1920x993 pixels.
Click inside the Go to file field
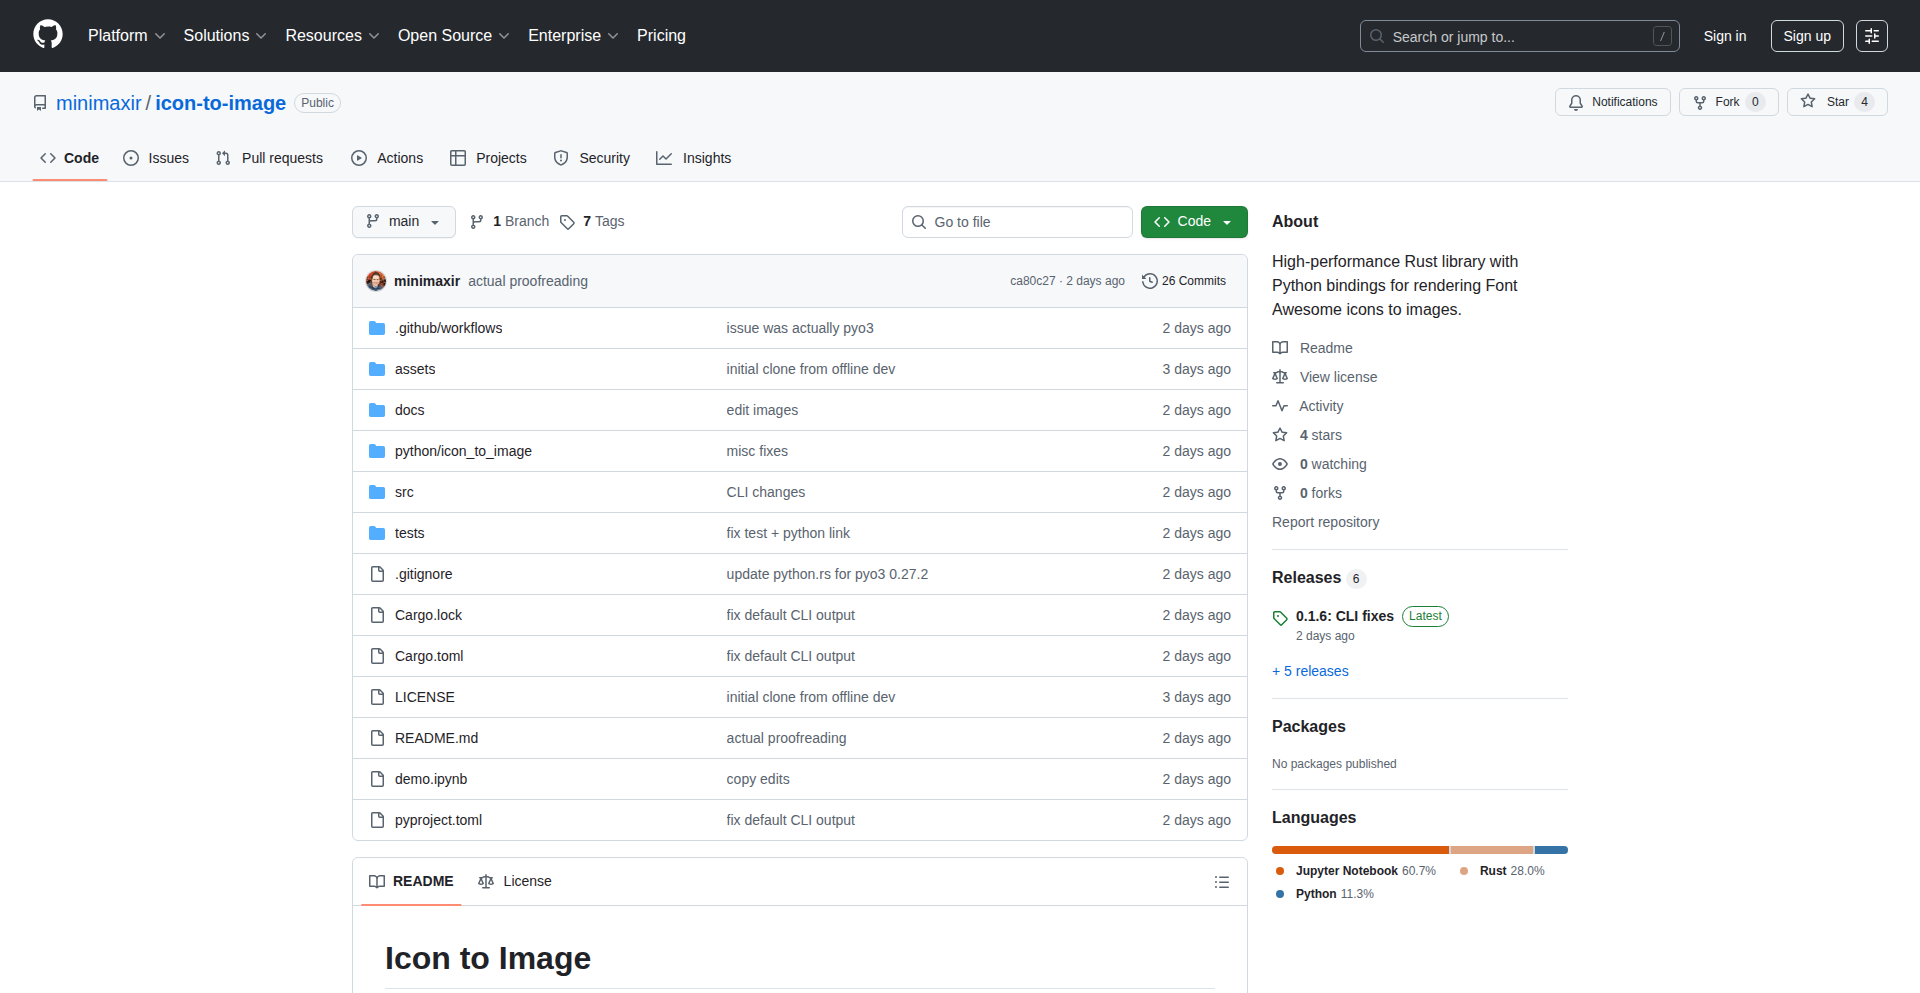(x=1017, y=222)
